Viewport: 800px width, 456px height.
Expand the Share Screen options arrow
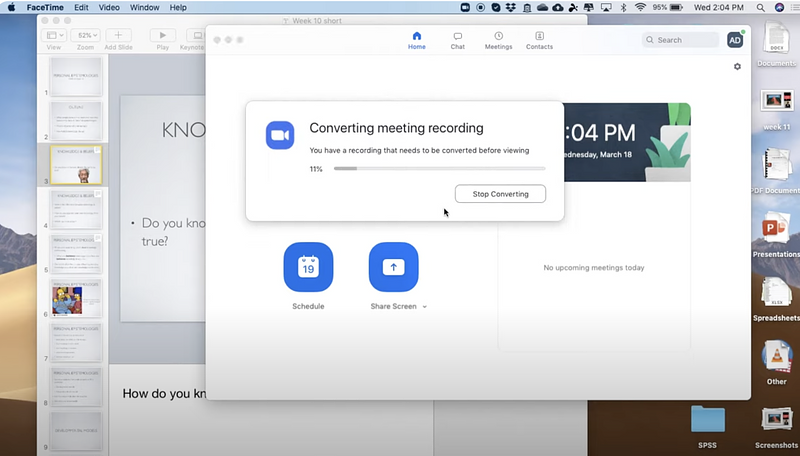425,307
